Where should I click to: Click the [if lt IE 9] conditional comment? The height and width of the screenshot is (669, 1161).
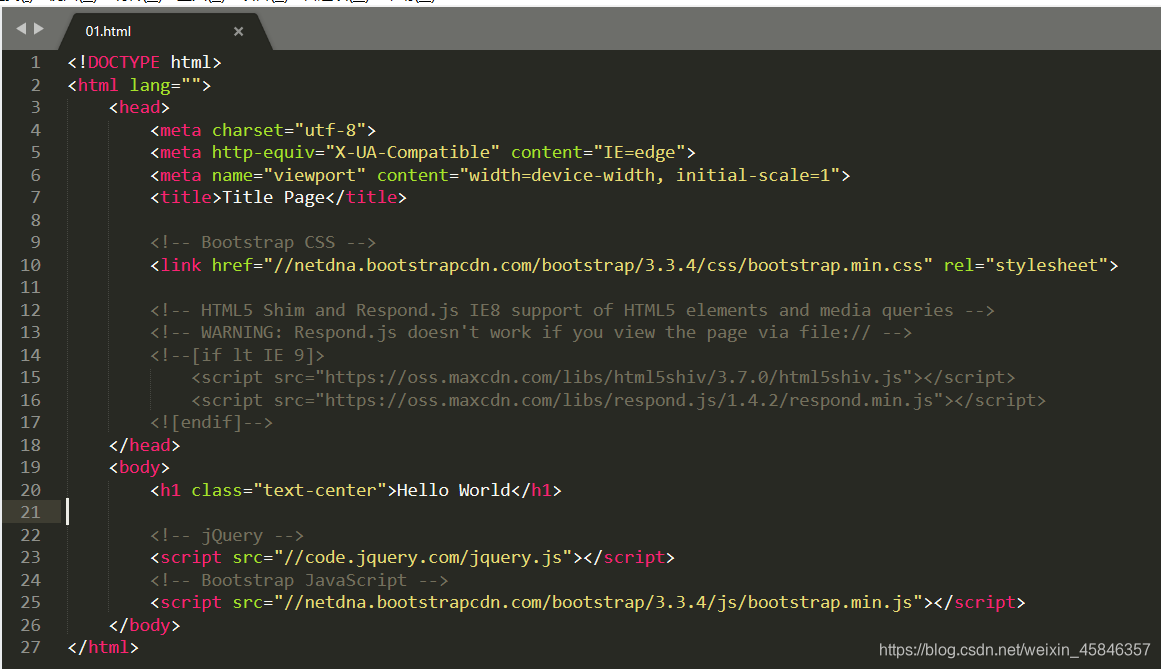point(237,355)
